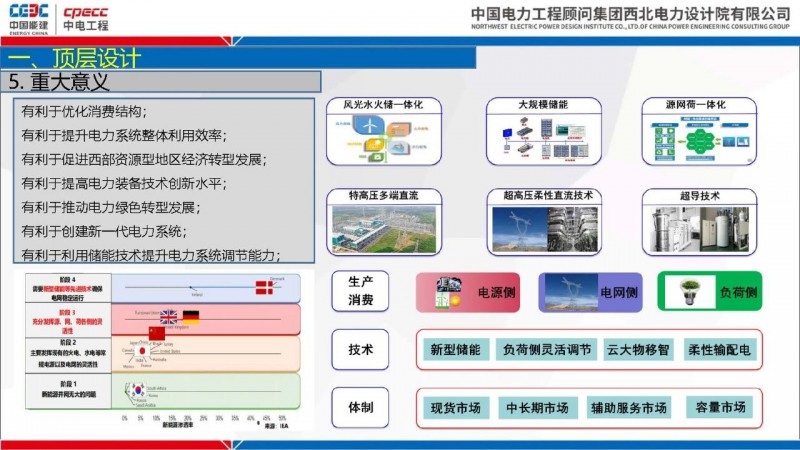Click the power plant icon beside 电源侧
Screen dimensions: 800x450
coord(445,293)
